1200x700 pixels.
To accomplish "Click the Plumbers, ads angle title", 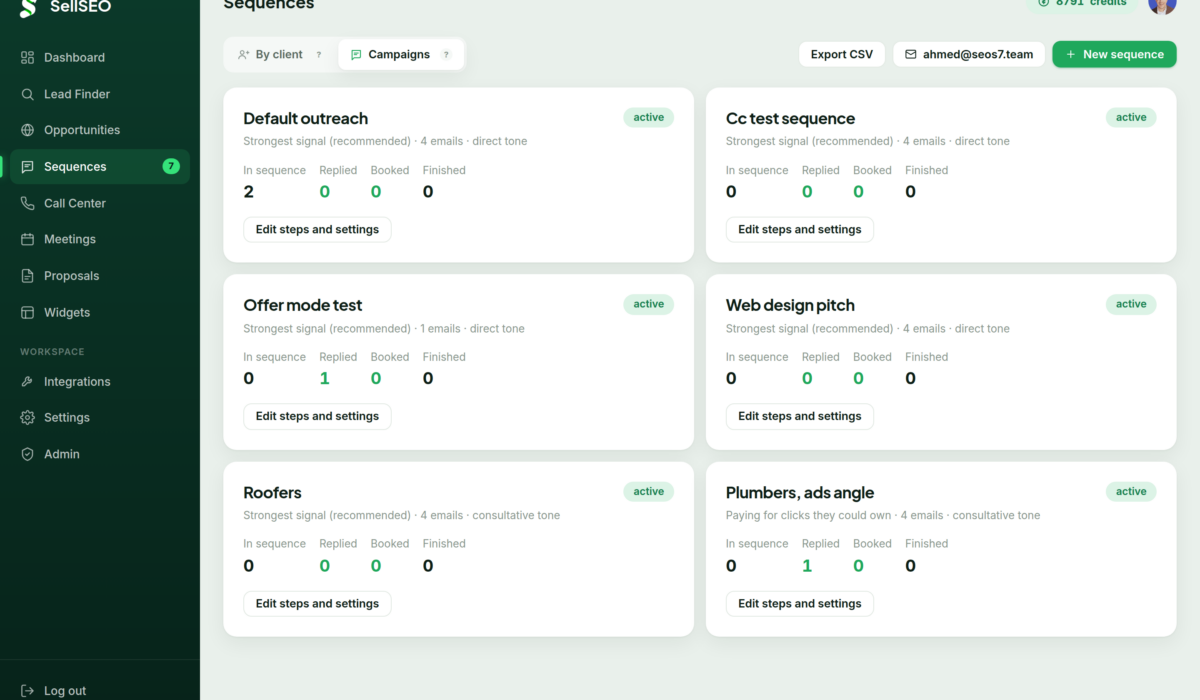I will click(800, 493).
